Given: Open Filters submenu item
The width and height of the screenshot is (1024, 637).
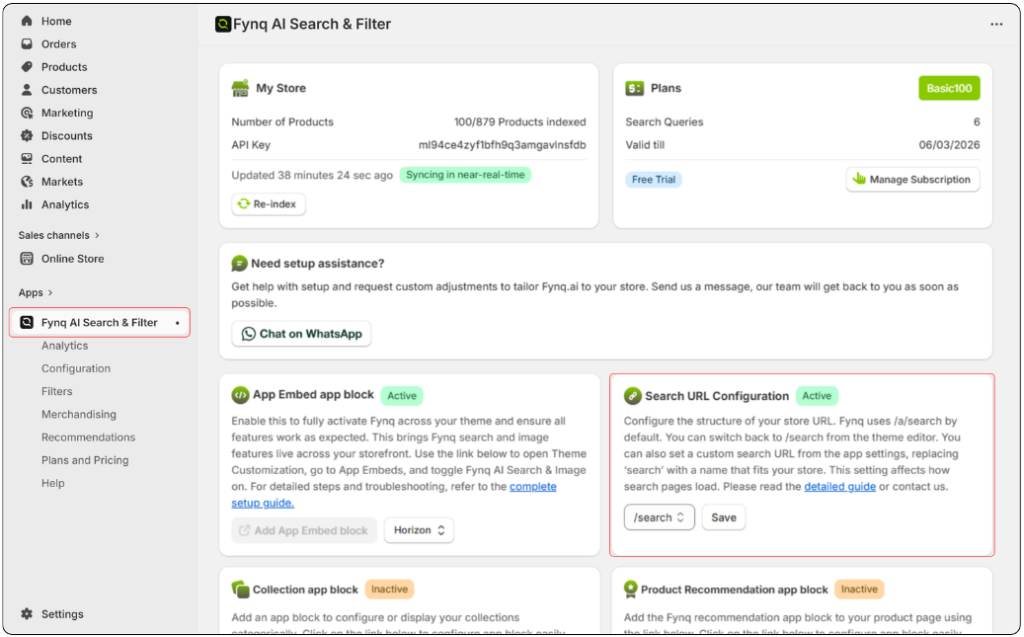Looking at the screenshot, I should (x=57, y=391).
